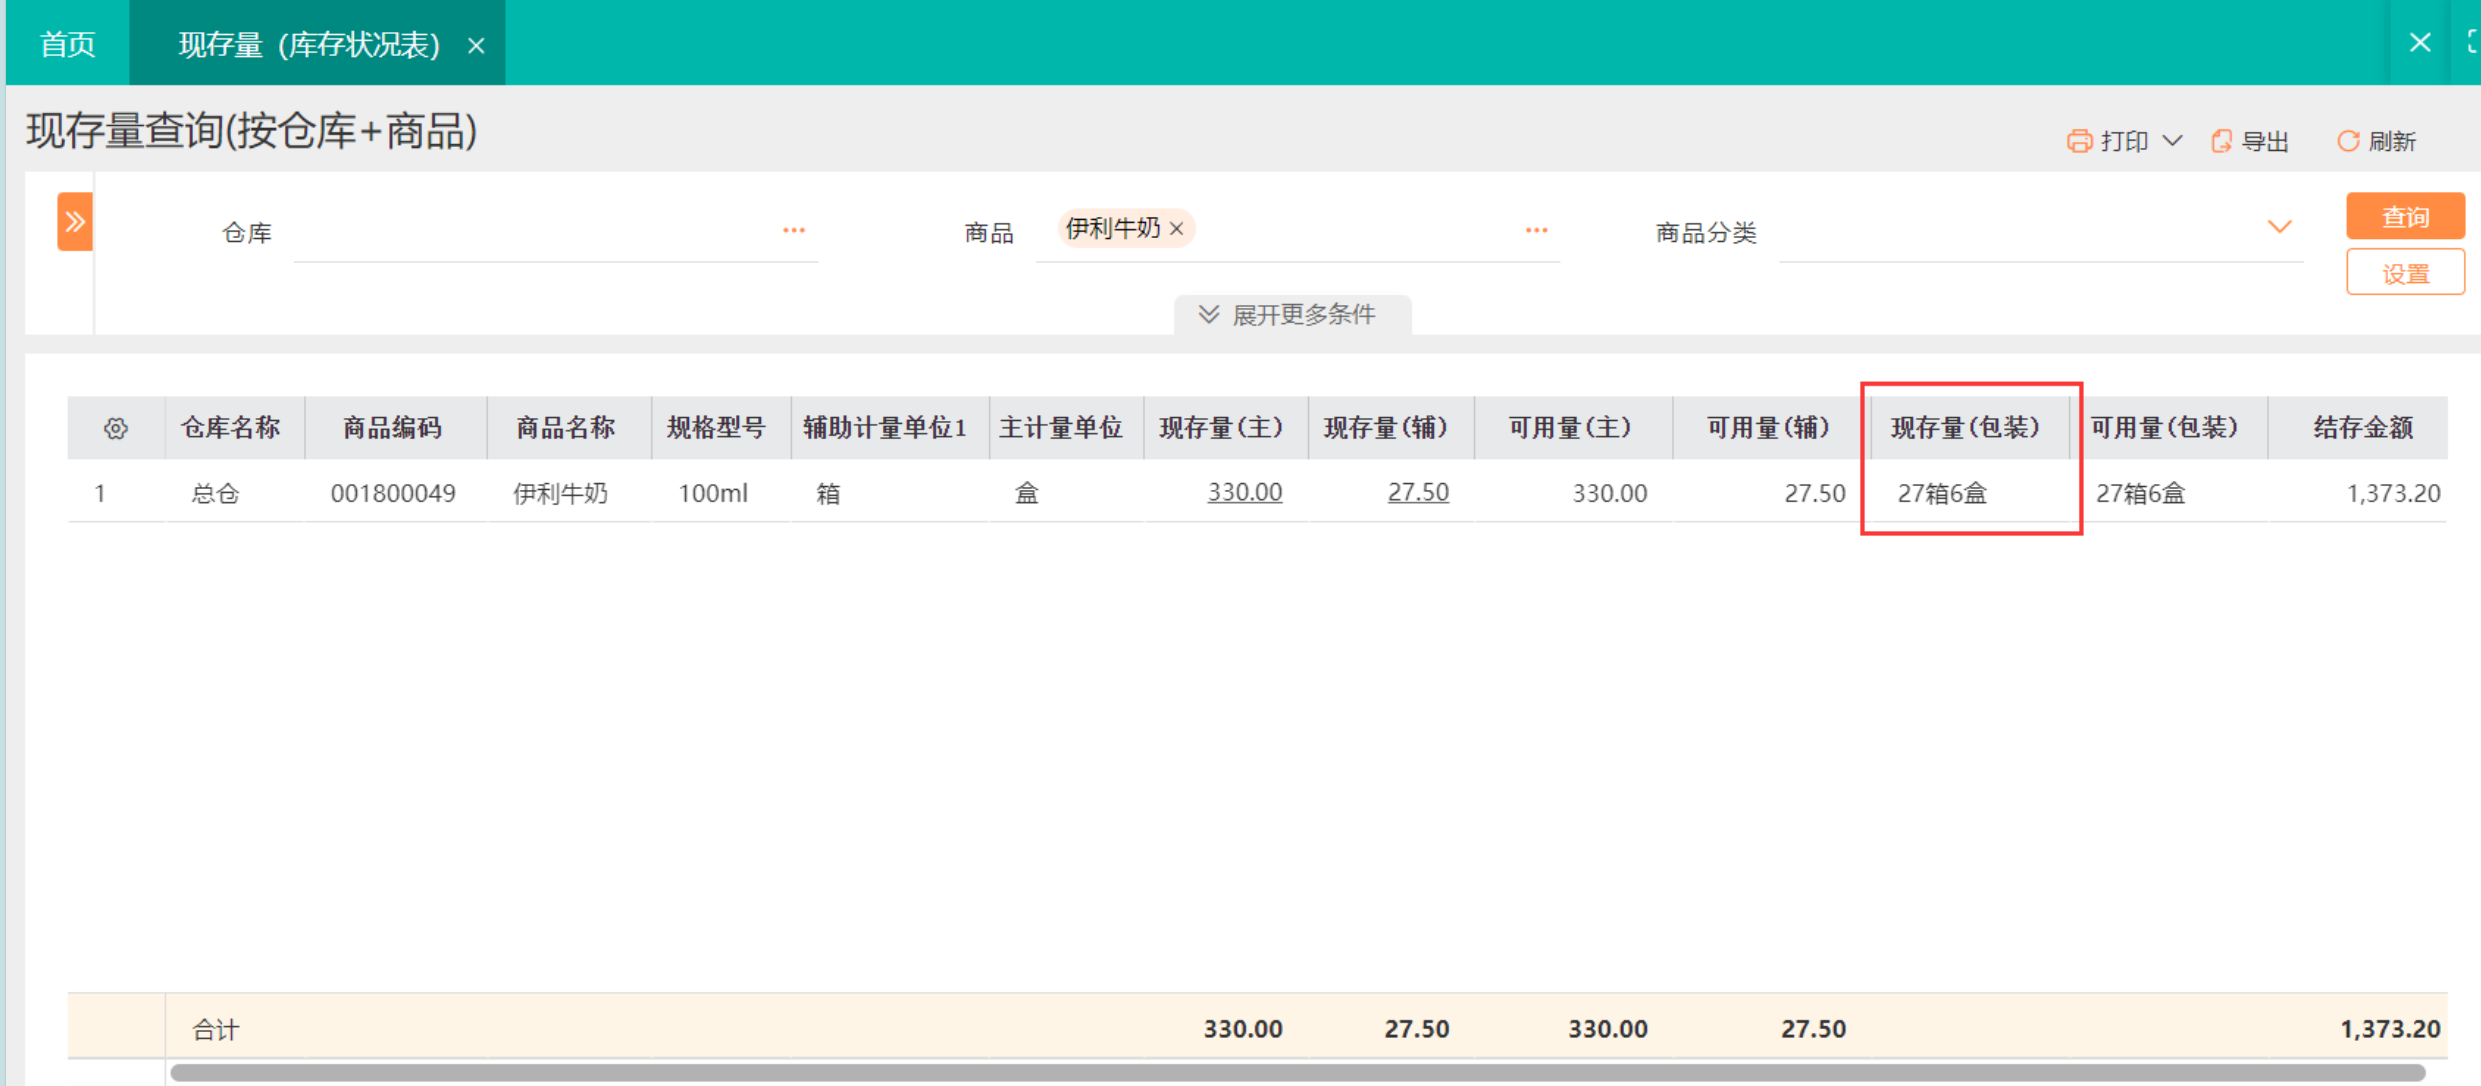
Task: Click the print printer icon
Action: (x=2079, y=141)
